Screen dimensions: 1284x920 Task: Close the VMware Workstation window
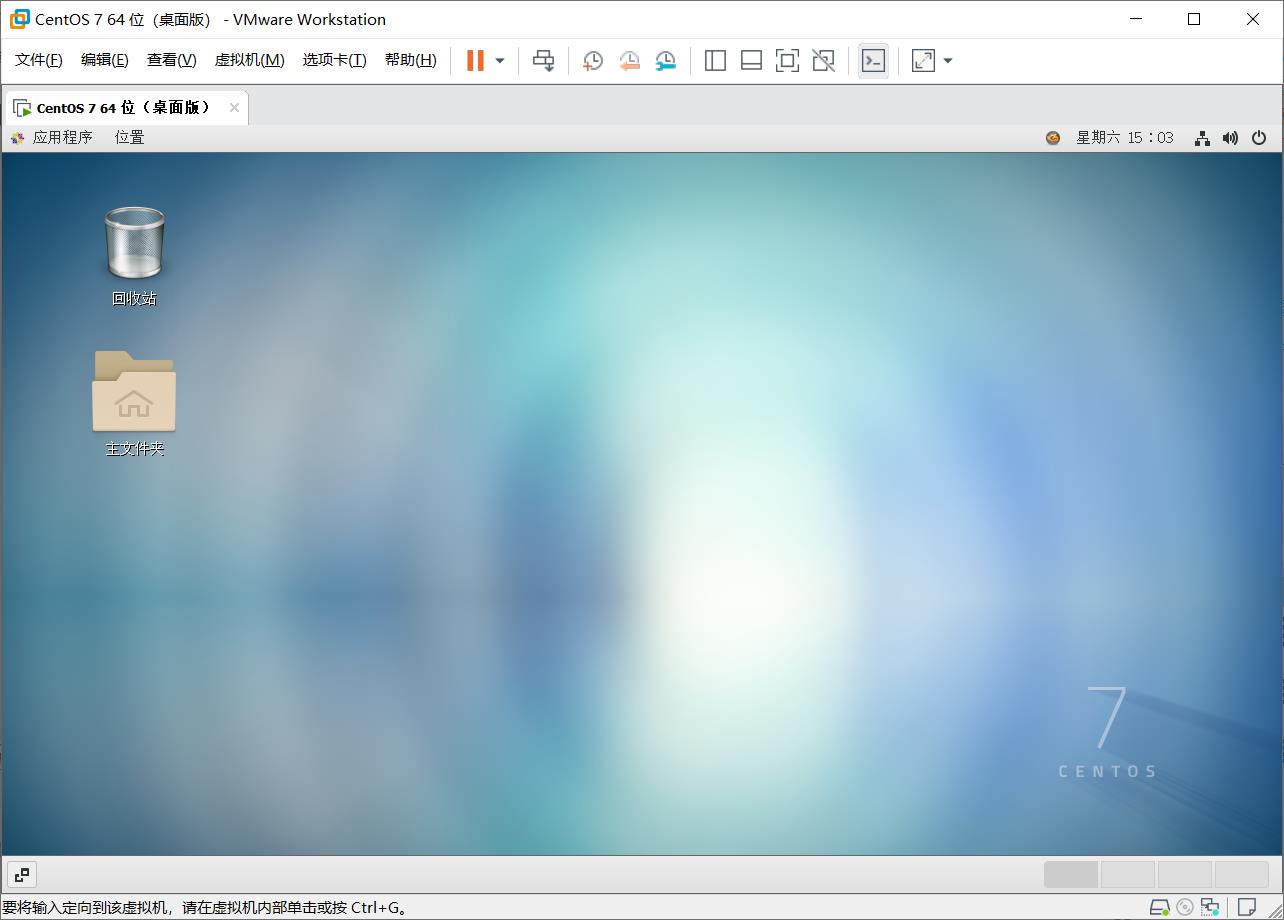1253,19
